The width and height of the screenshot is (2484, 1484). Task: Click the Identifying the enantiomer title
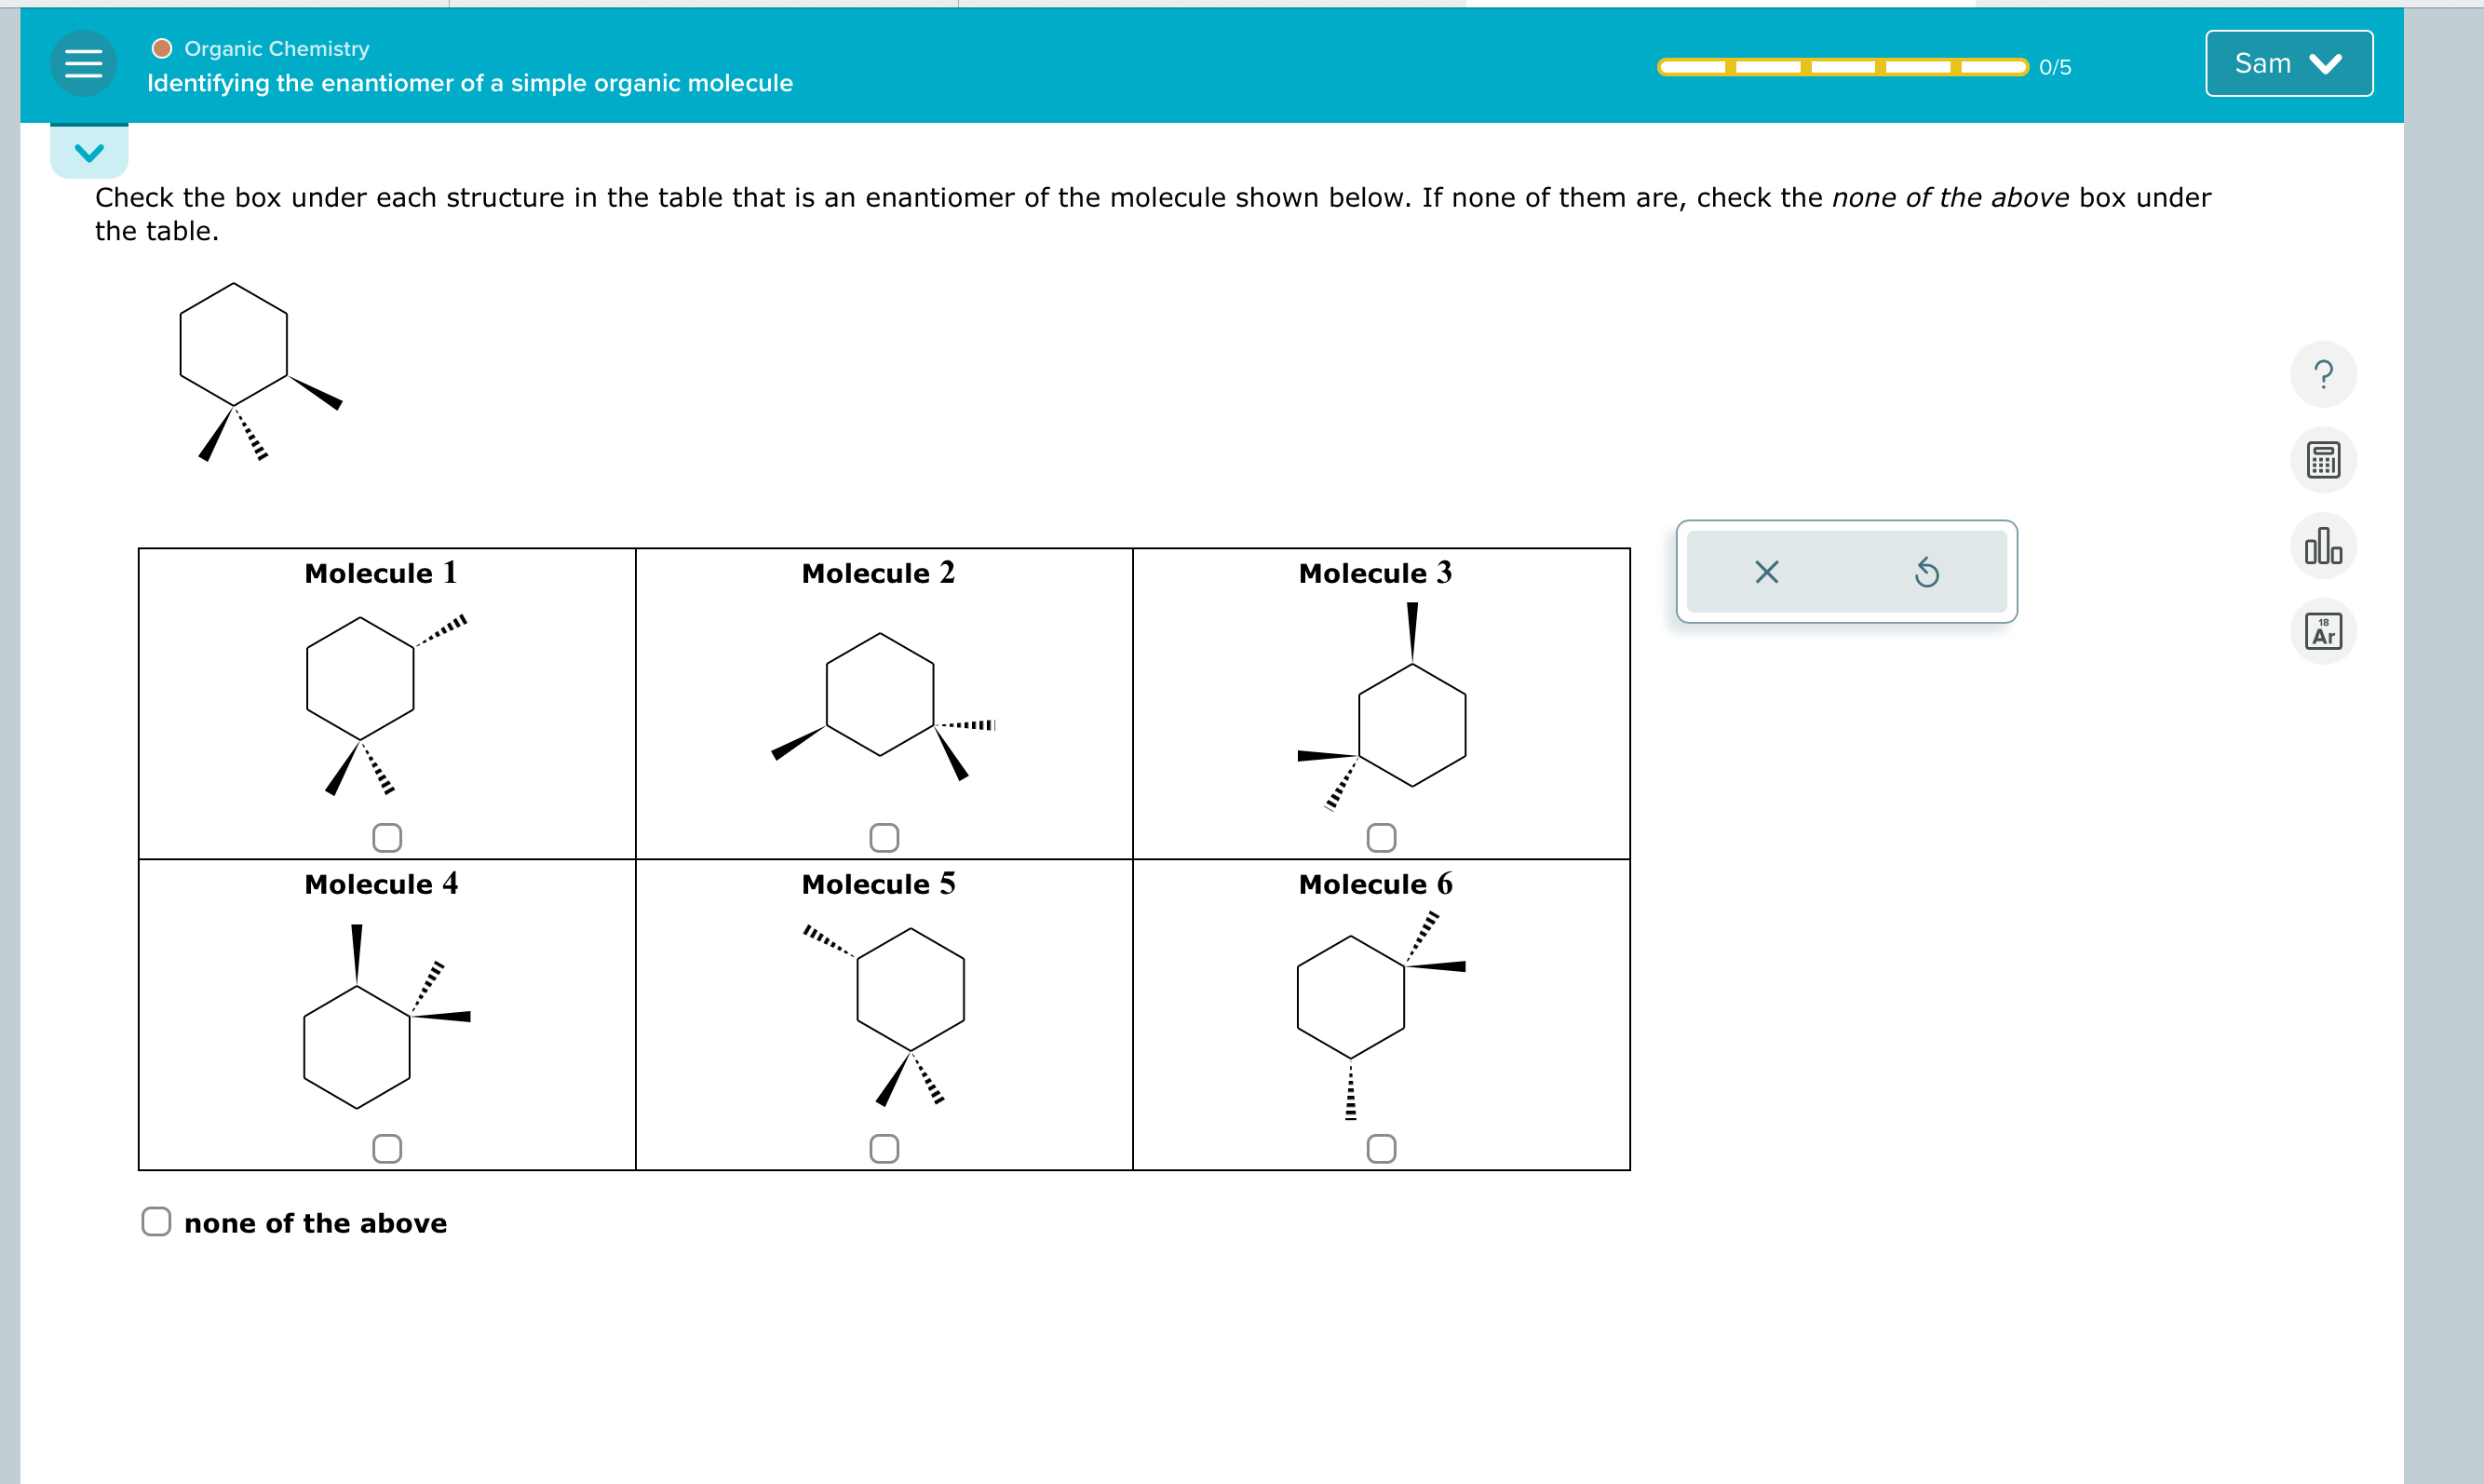pyautogui.click(x=469, y=83)
